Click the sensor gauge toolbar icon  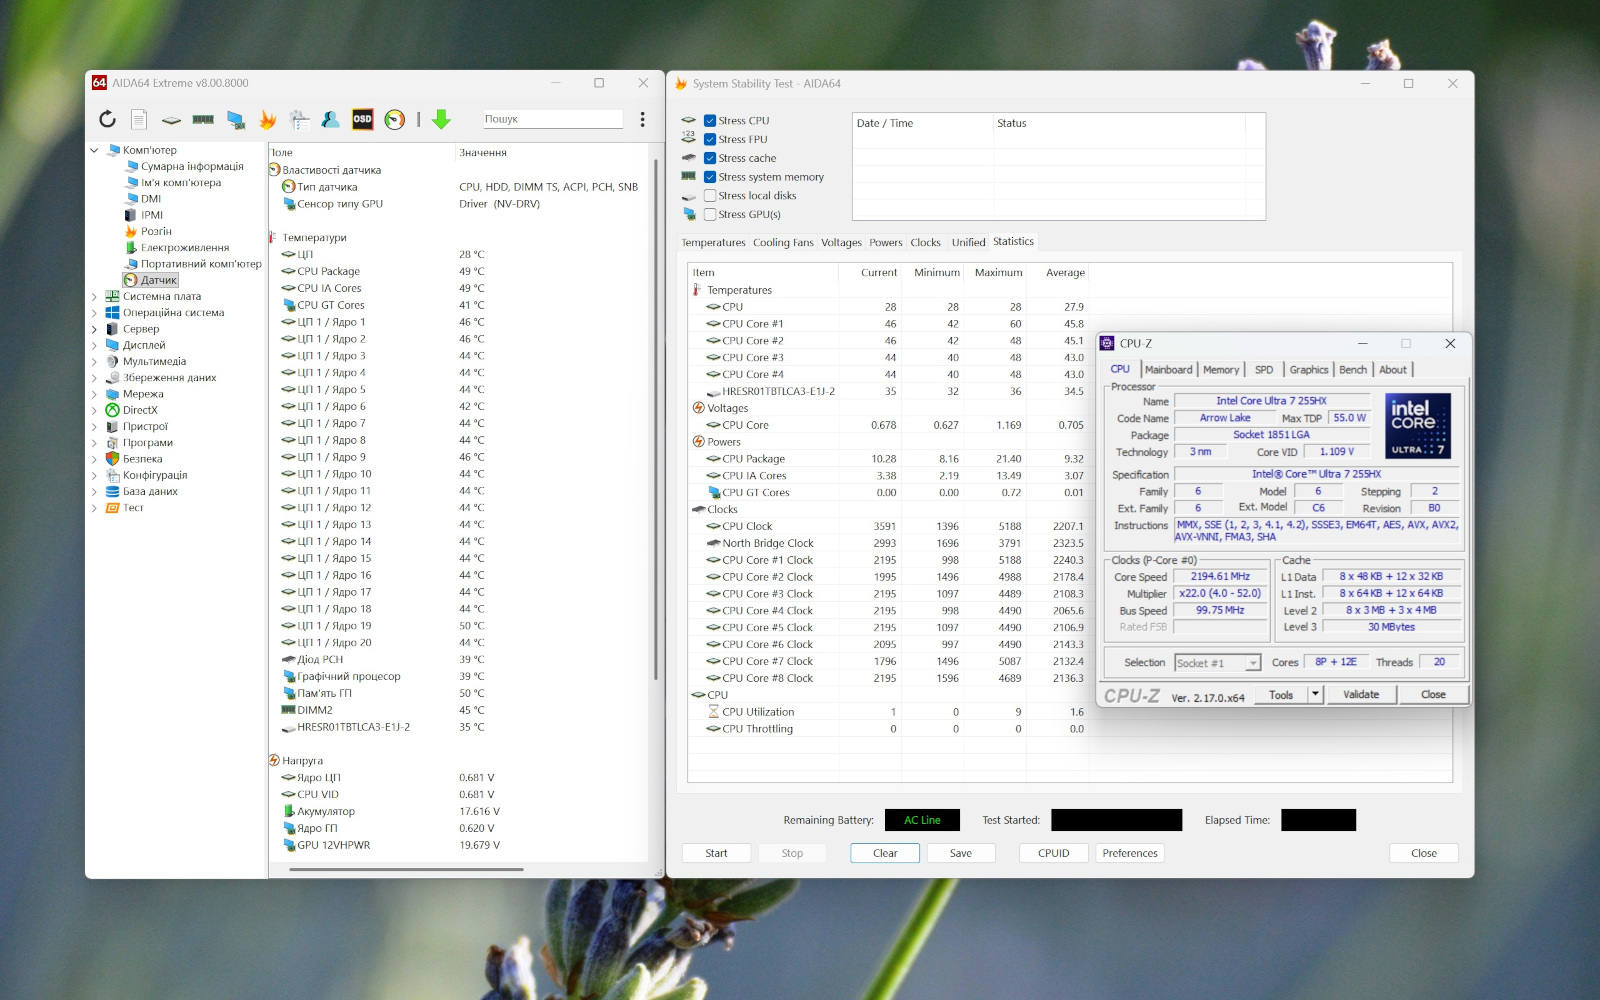tap(395, 120)
